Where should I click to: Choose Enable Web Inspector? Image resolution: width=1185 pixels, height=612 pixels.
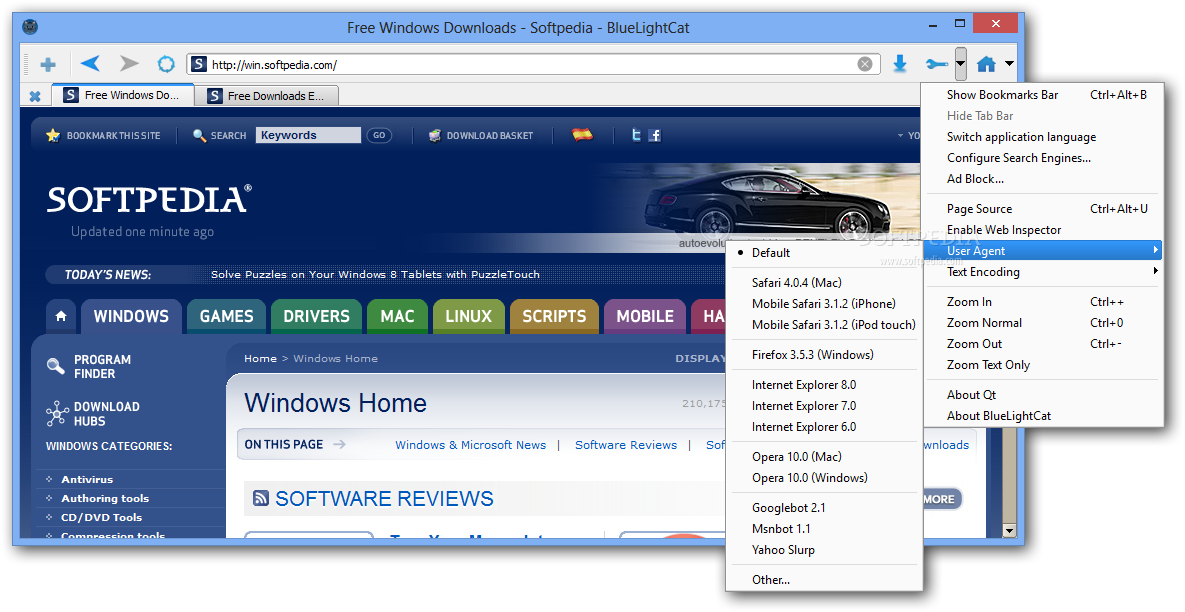click(x=1045, y=230)
